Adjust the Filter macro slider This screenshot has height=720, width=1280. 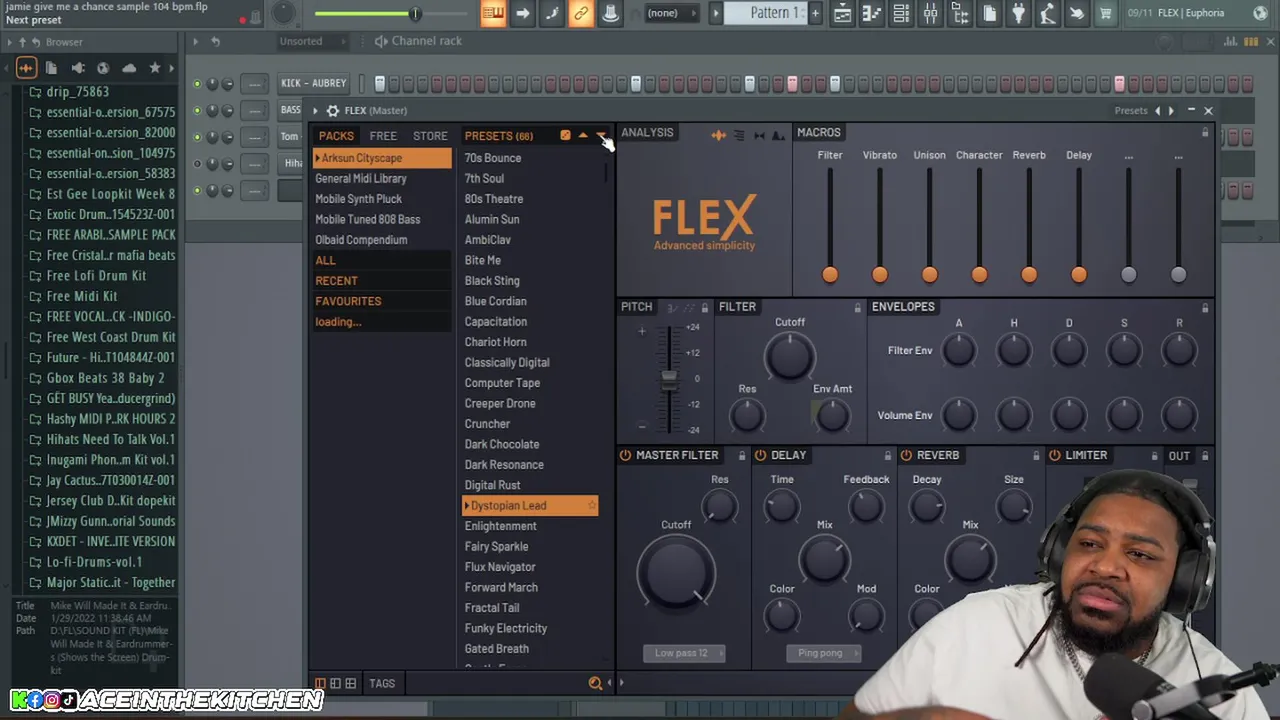pyautogui.click(x=830, y=274)
